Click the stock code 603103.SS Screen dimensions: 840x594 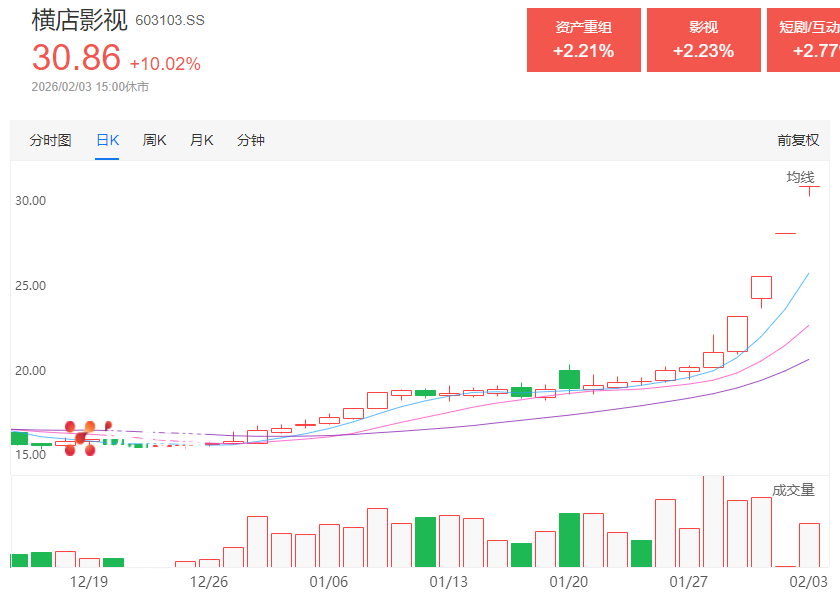pos(169,21)
